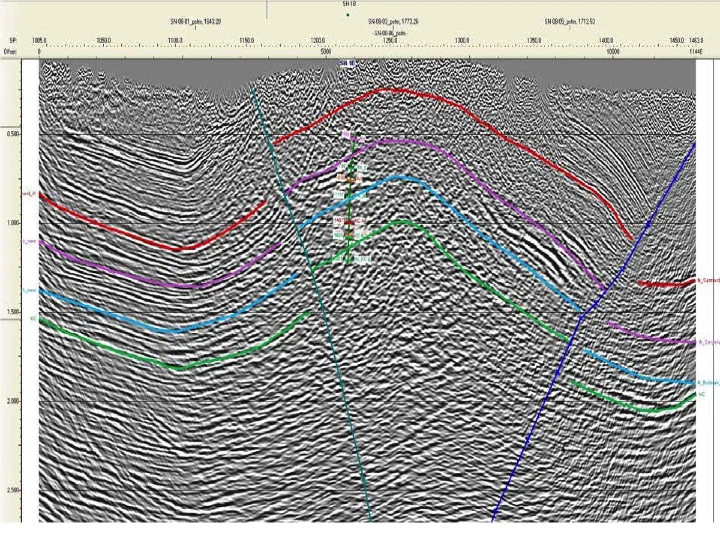Click the red well top marker on SH 1B
The width and height of the screenshot is (720, 540).
coord(349,222)
